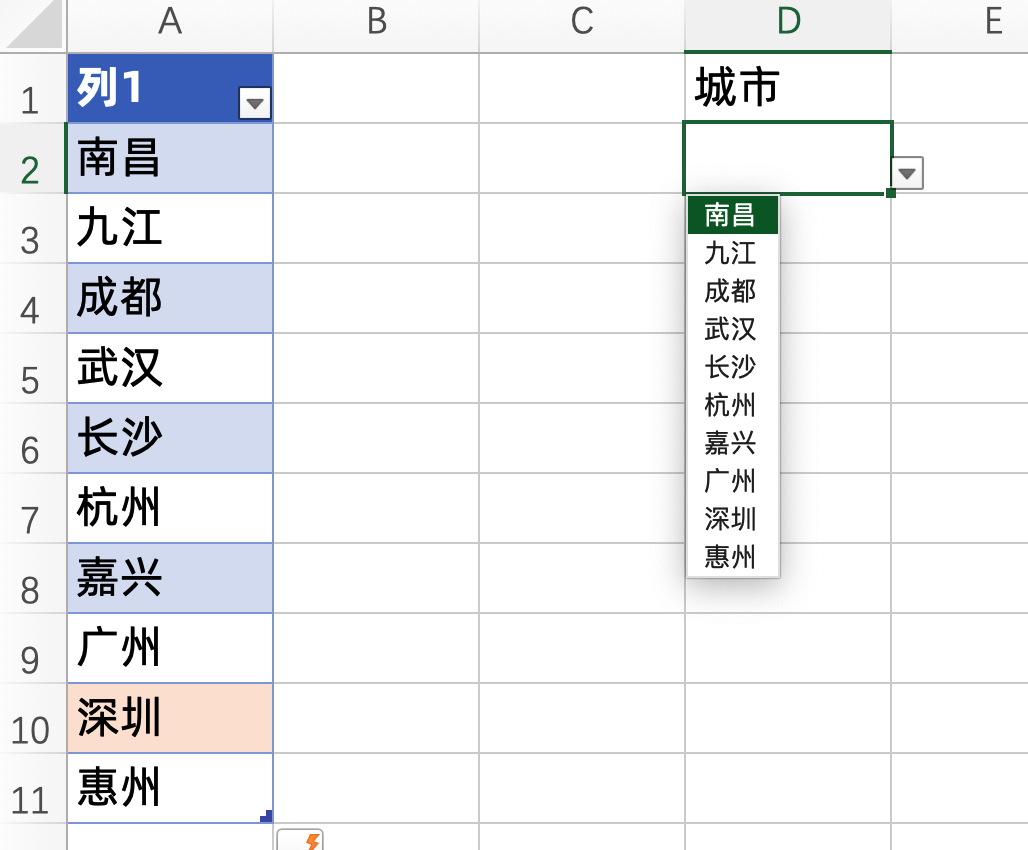Select the 武汉 cell in column A
The width and height of the screenshot is (1028, 850).
169,368
